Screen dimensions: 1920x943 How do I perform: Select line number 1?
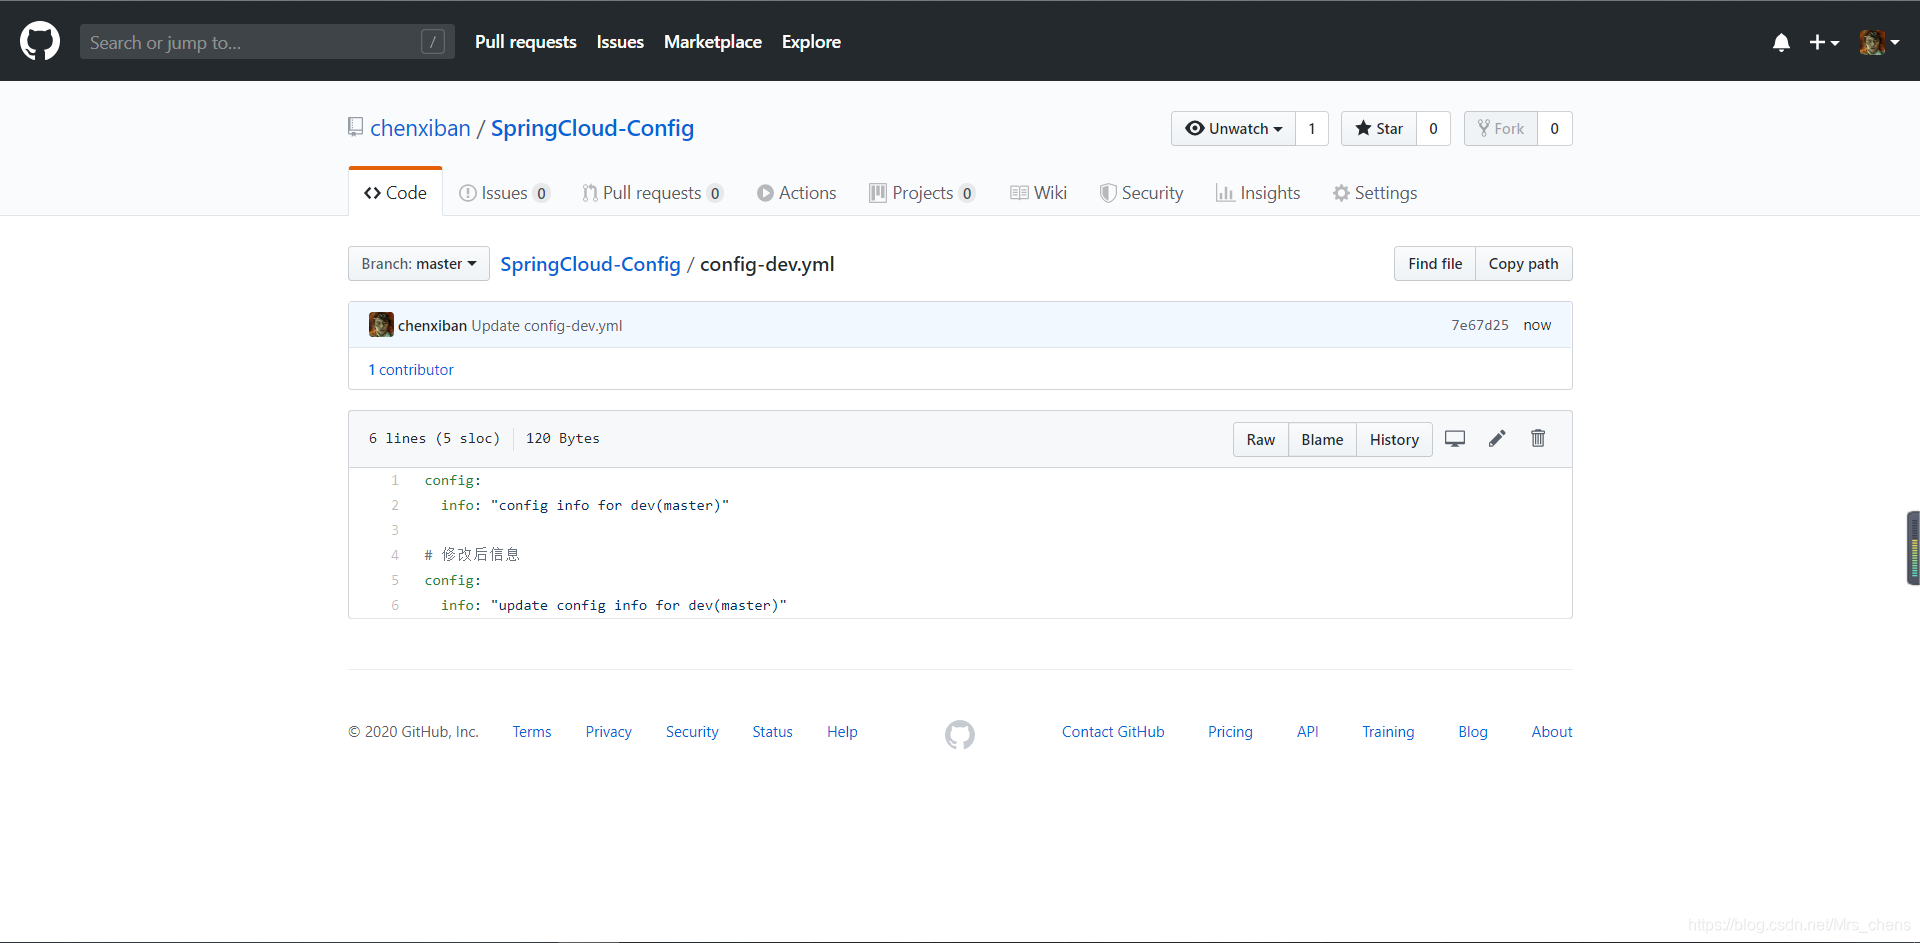tap(395, 481)
